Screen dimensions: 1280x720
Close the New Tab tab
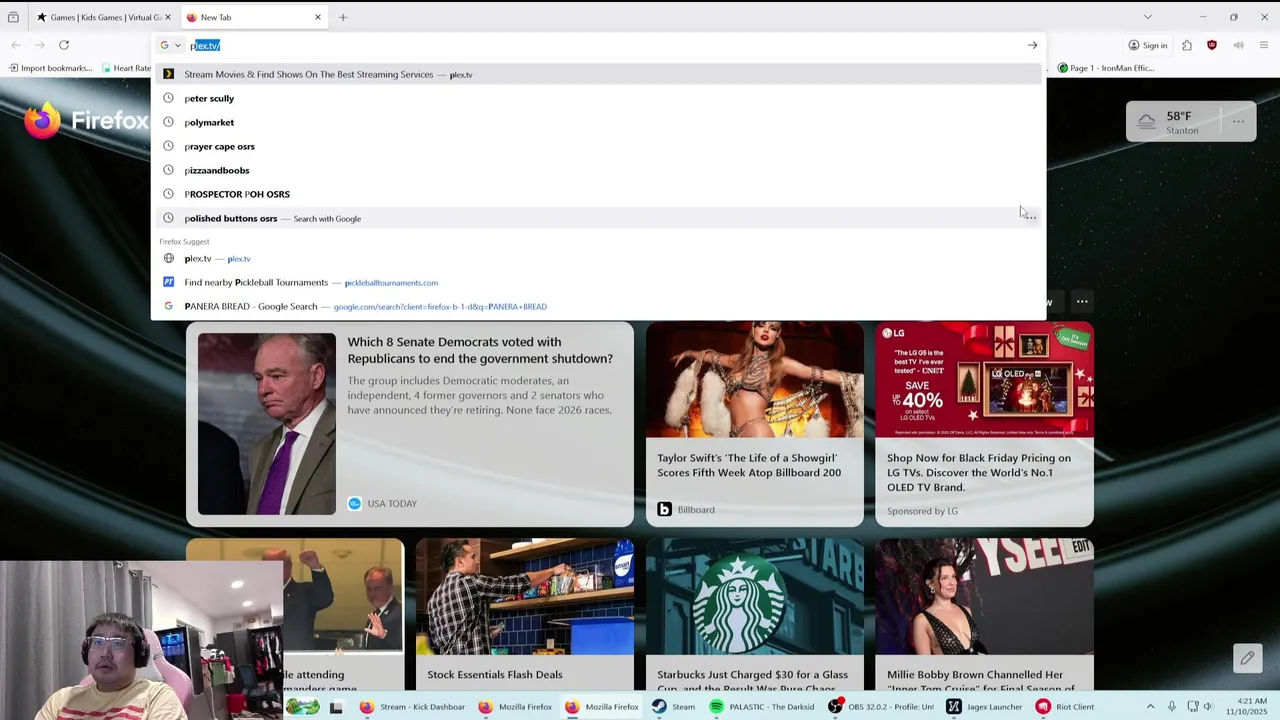pyautogui.click(x=318, y=17)
